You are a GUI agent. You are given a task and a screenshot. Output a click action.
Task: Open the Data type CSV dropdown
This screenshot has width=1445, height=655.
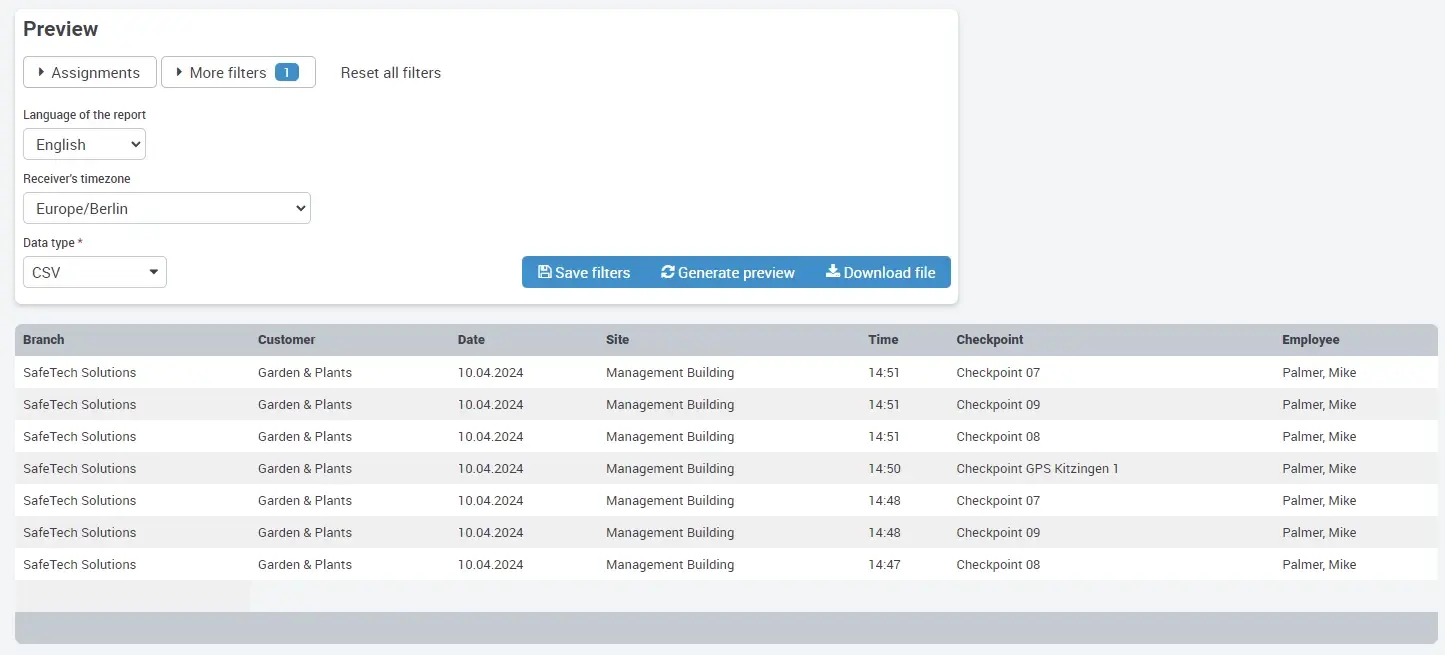[x=95, y=272]
